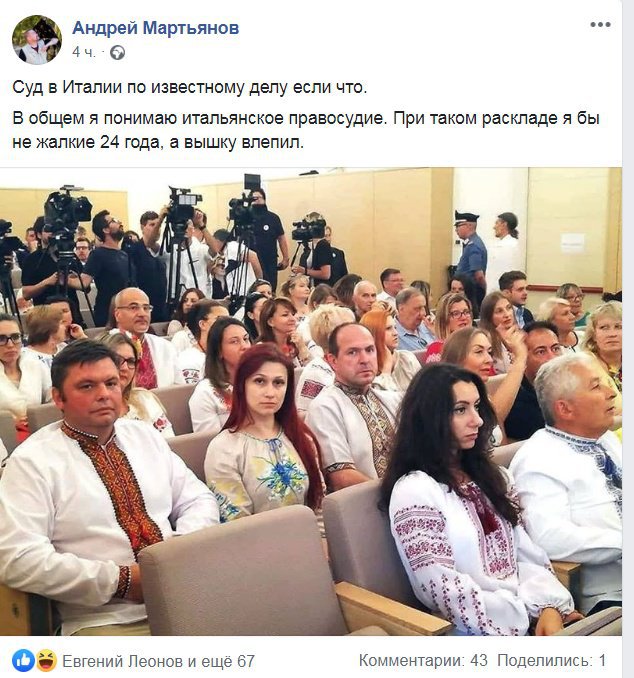Click the blue Like reaction icon

(x=23, y=660)
